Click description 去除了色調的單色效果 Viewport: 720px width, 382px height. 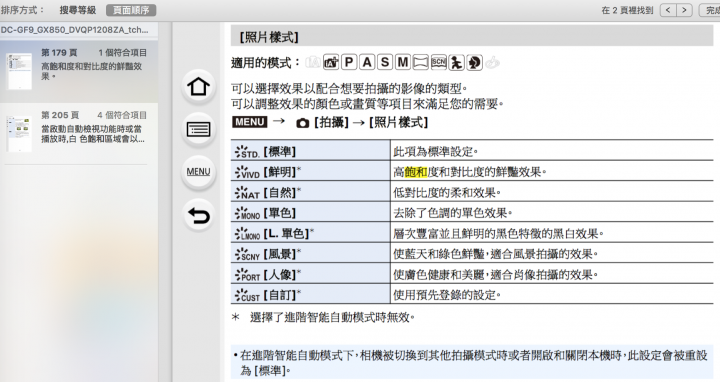(453, 213)
